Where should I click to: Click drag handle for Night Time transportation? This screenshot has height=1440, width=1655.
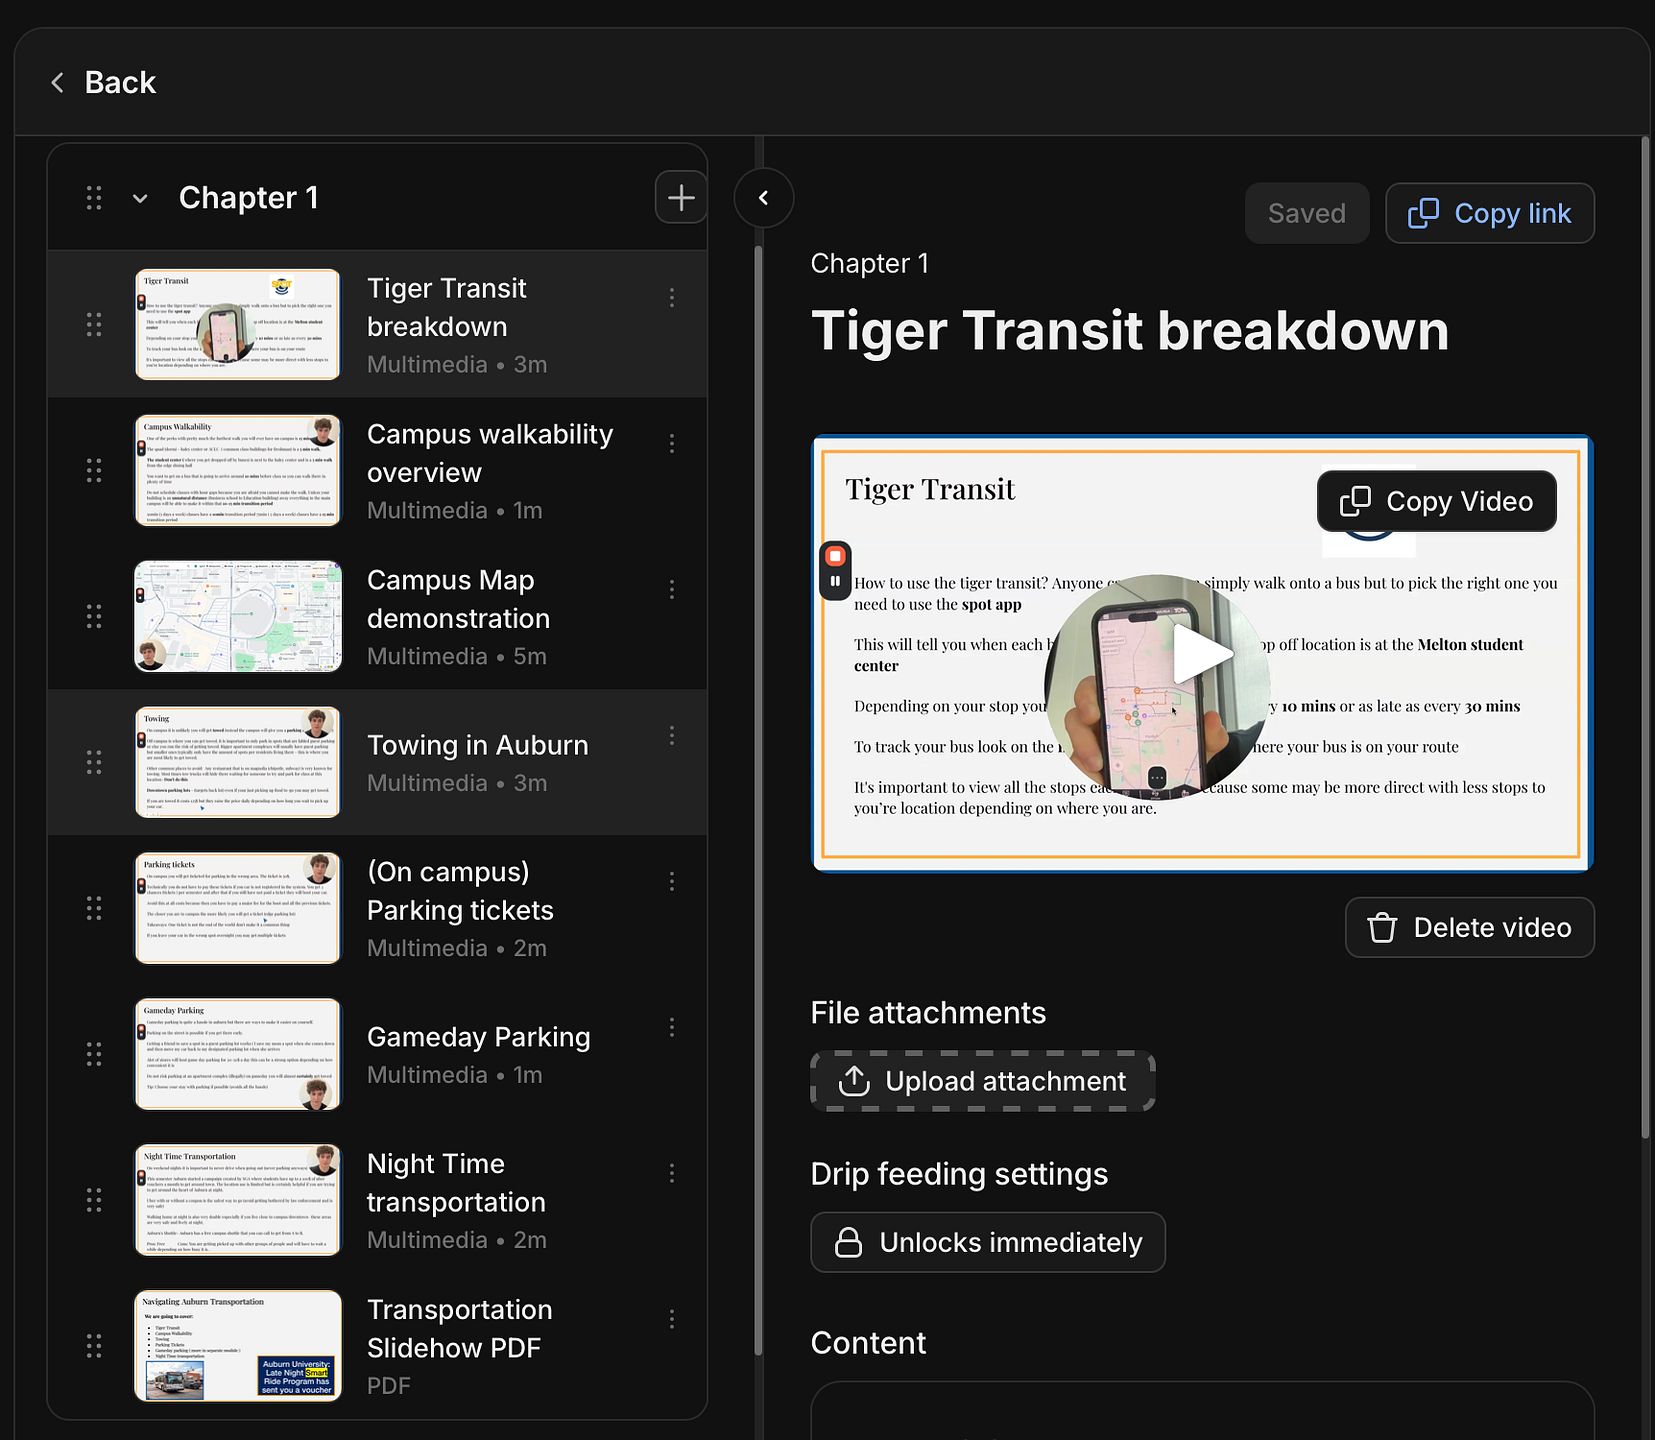(94, 1200)
